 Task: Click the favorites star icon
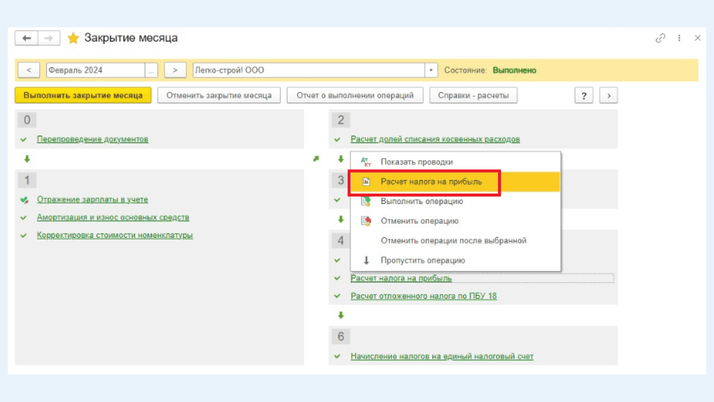click(x=73, y=38)
